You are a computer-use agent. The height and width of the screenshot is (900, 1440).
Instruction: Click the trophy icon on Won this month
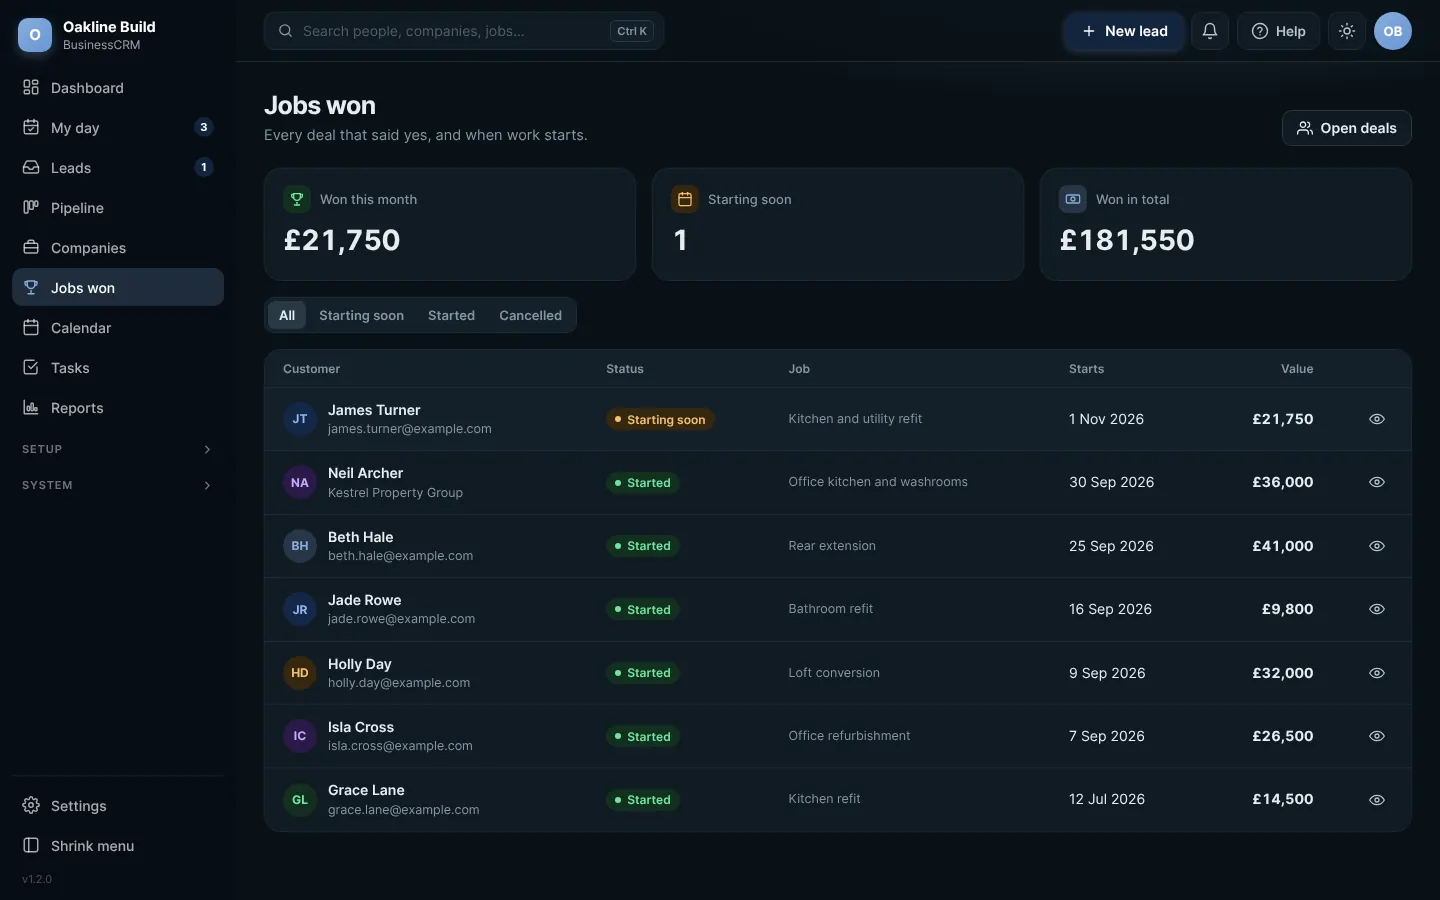click(297, 199)
